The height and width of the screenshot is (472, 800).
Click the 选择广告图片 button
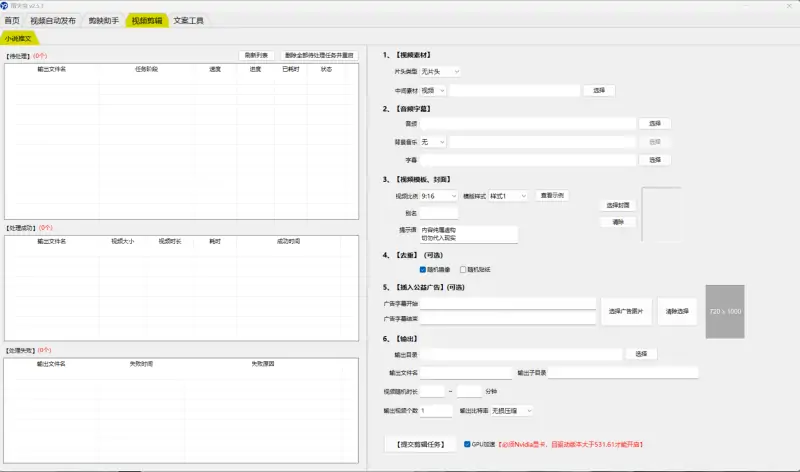(x=627, y=311)
